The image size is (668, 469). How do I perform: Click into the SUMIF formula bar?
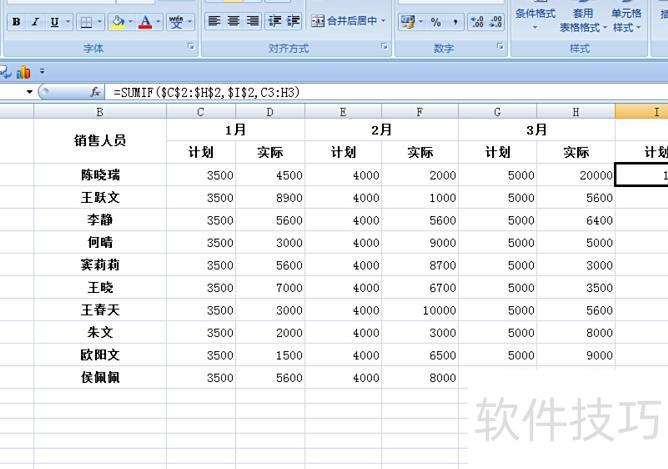[386, 92]
